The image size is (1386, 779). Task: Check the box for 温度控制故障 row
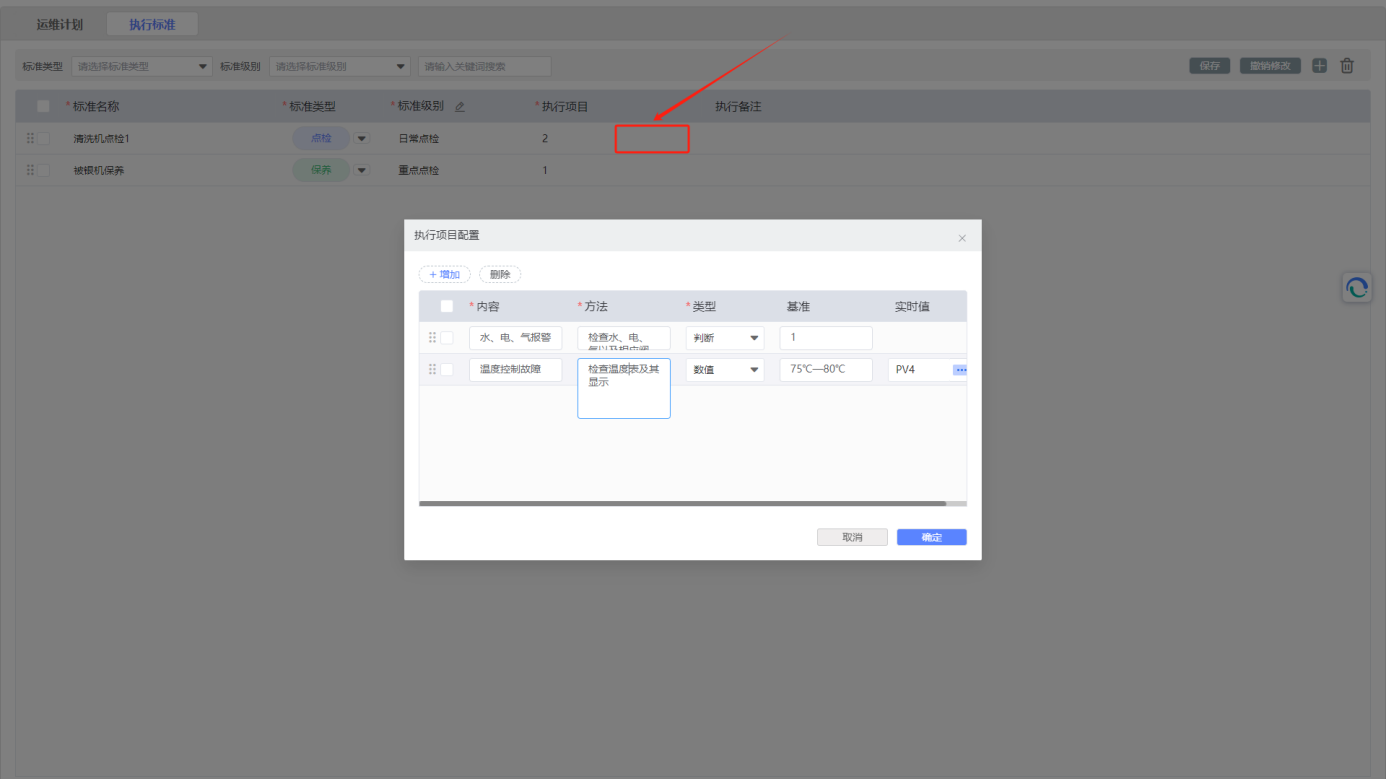pyautogui.click(x=447, y=370)
